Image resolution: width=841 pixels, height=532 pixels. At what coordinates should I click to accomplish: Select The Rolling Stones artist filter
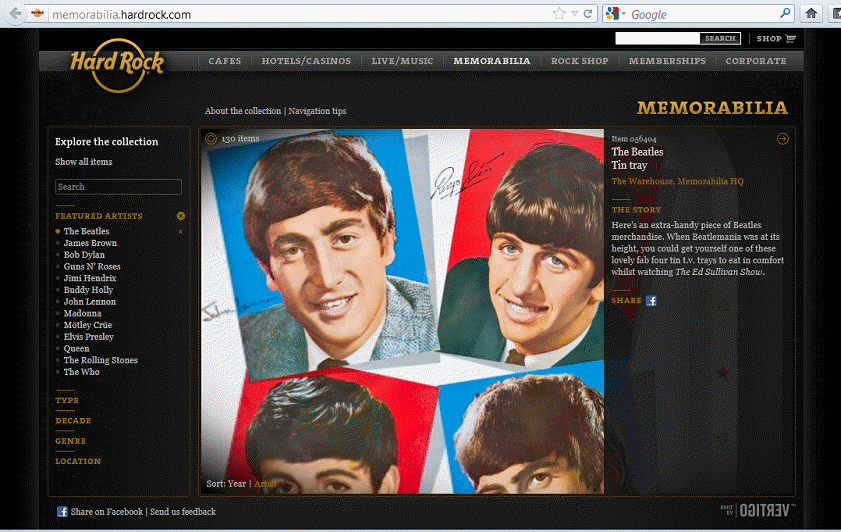100,360
